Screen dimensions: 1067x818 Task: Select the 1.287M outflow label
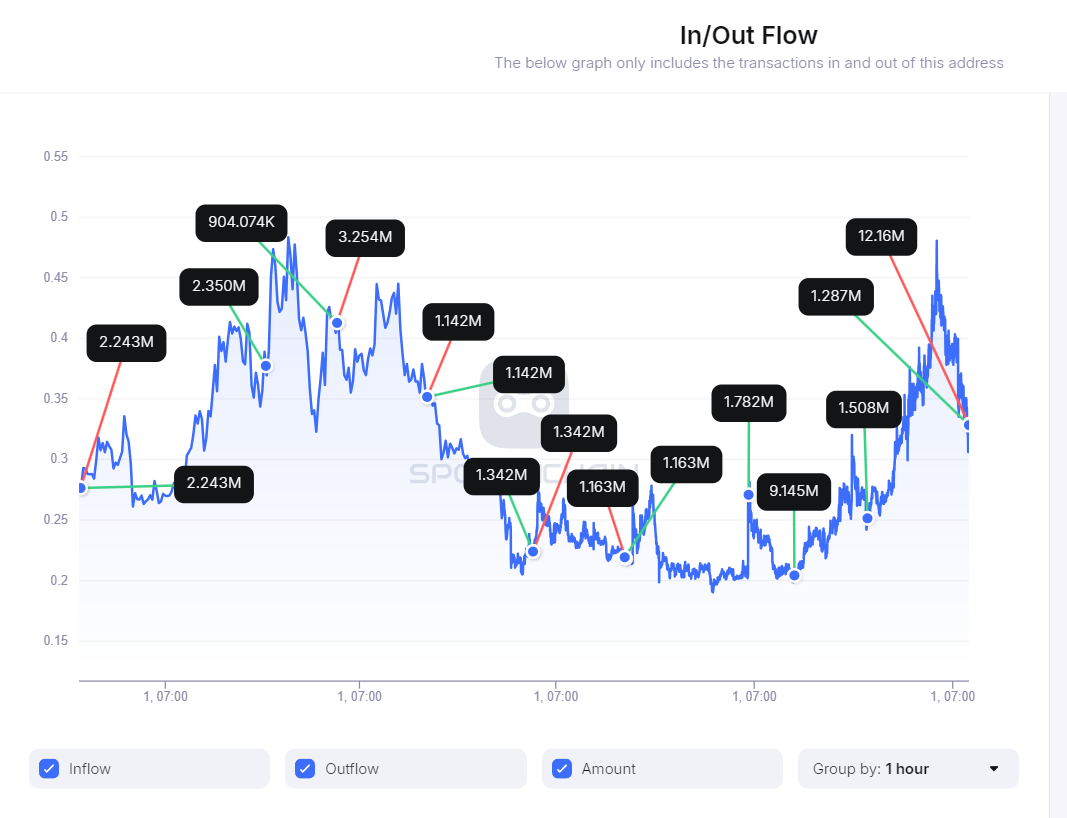(835, 296)
